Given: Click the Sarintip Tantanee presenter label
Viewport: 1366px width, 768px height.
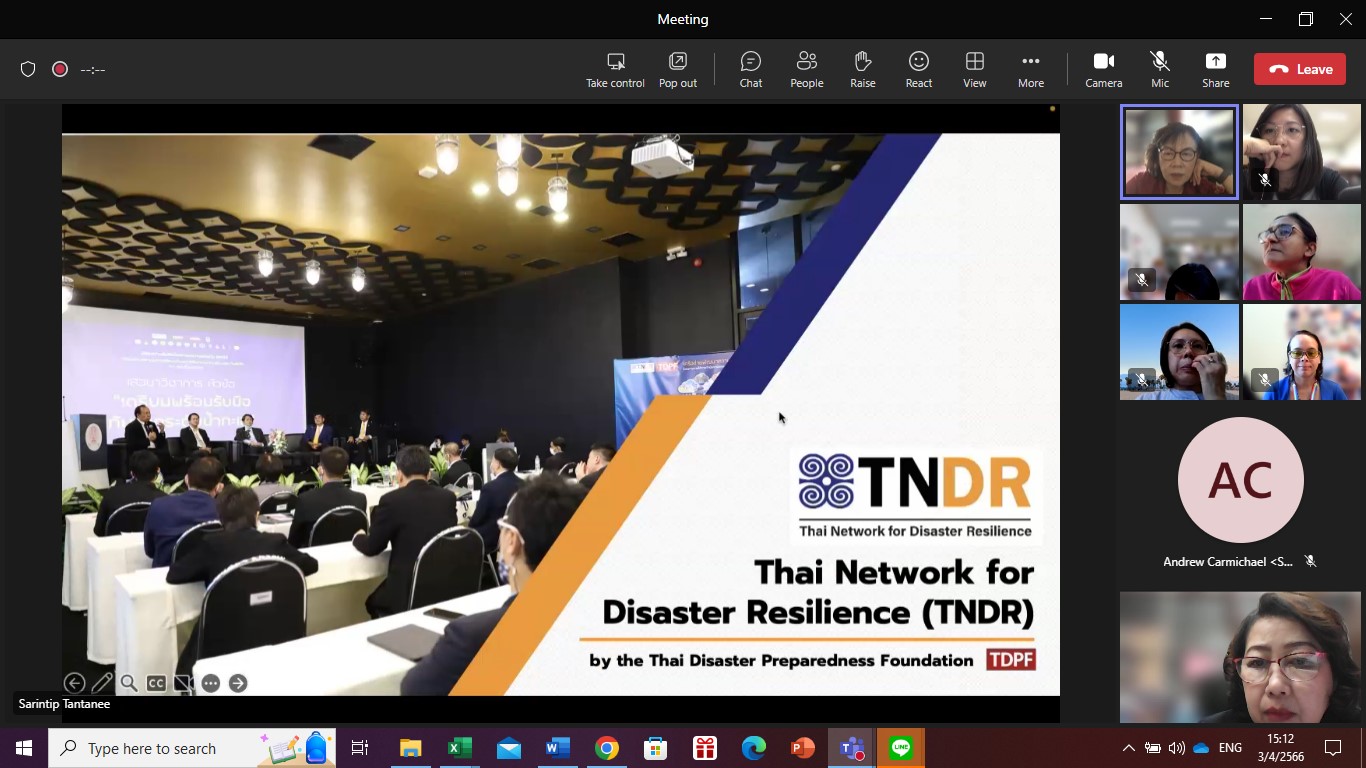Looking at the screenshot, I should click(64, 704).
